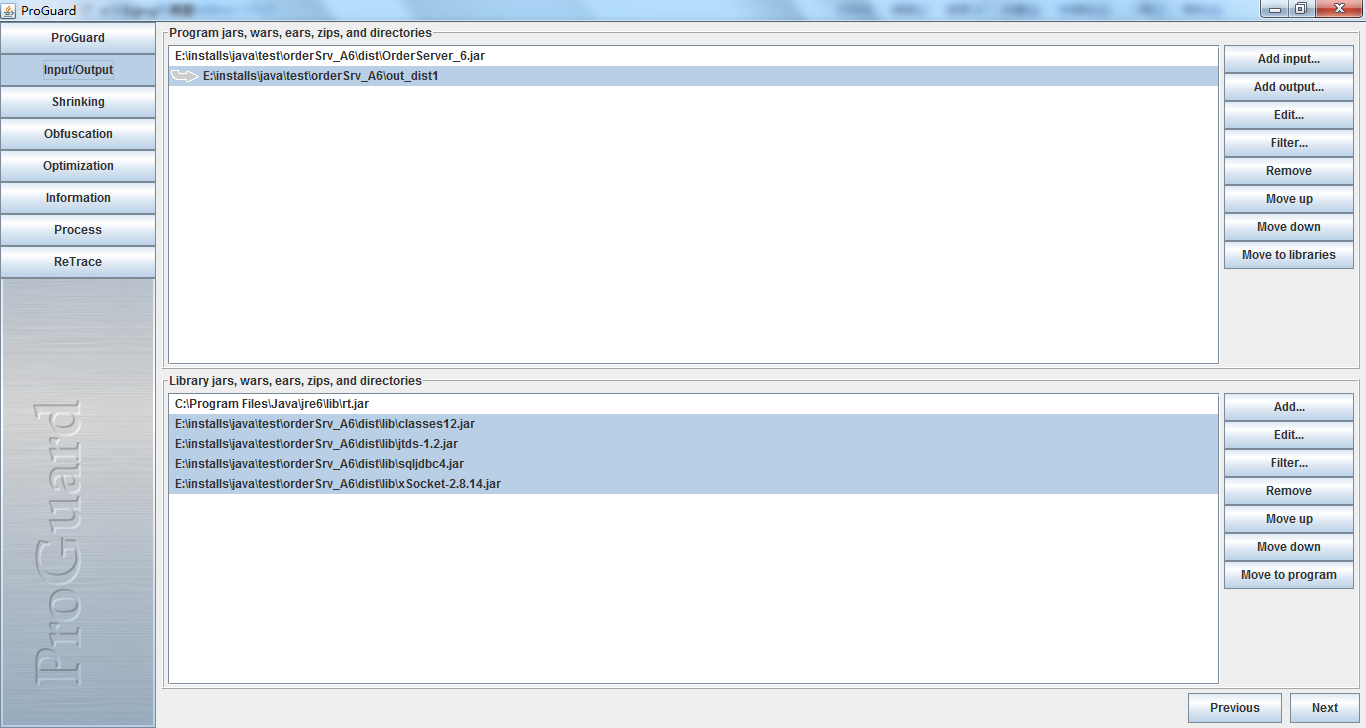The image size is (1366, 728).
Task: Select the classes12.jar library entry
Action: 693,424
